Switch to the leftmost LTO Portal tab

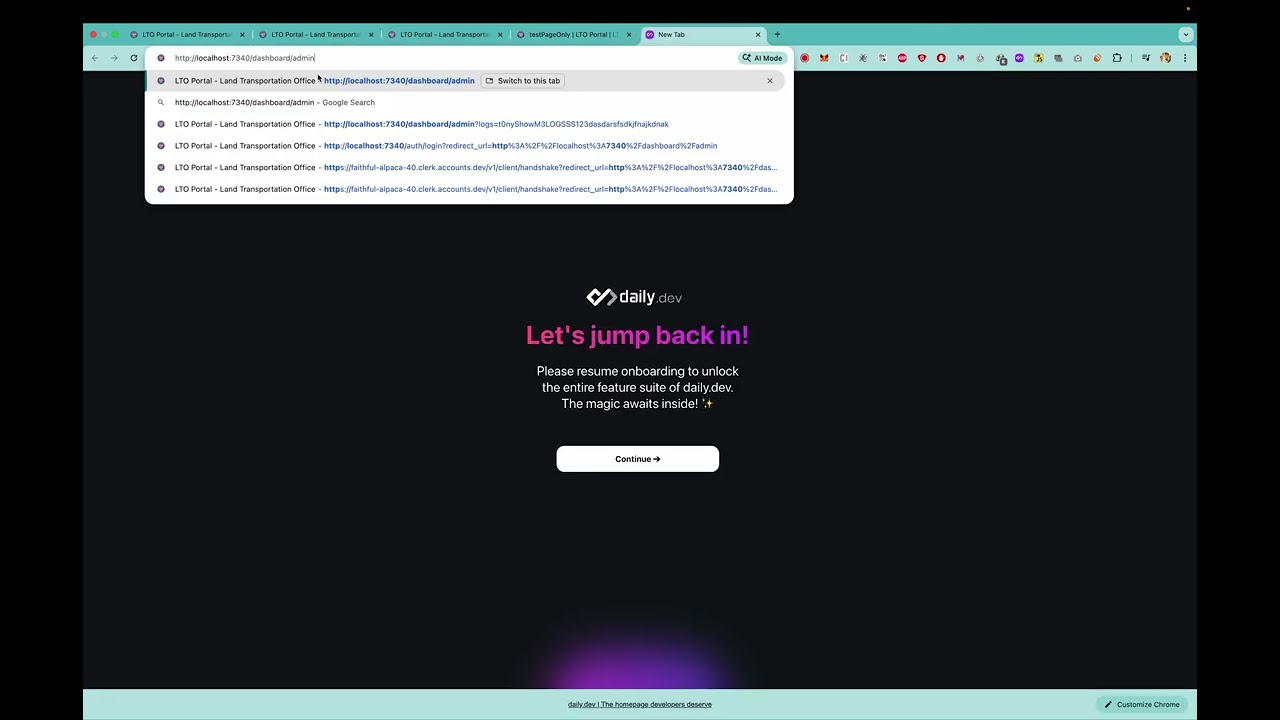click(x=187, y=34)
